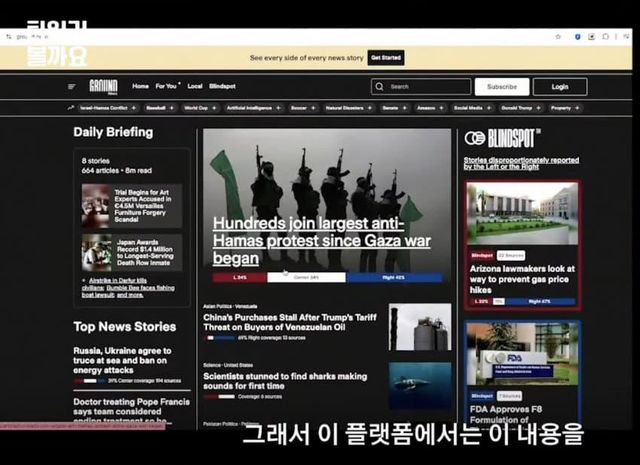Viewport: 640px width, 465px height.
Task: Click the Get Started button in banner
Action: (386, 58)
